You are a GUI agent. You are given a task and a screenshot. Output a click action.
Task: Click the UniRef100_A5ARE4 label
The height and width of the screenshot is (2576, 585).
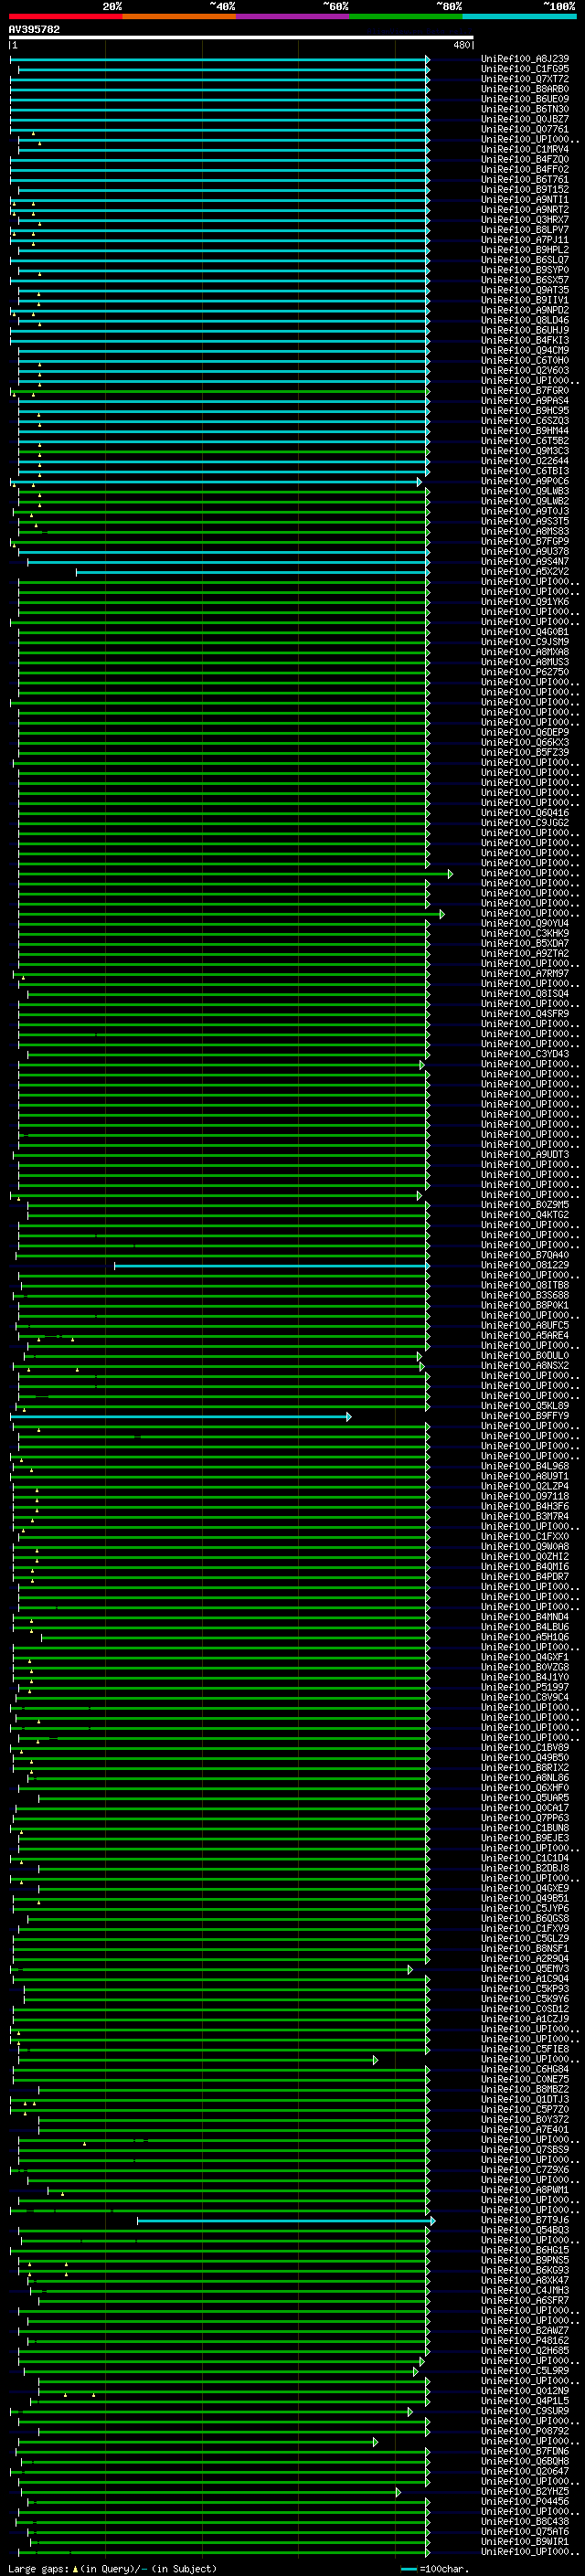click(x=525, y=1335)
